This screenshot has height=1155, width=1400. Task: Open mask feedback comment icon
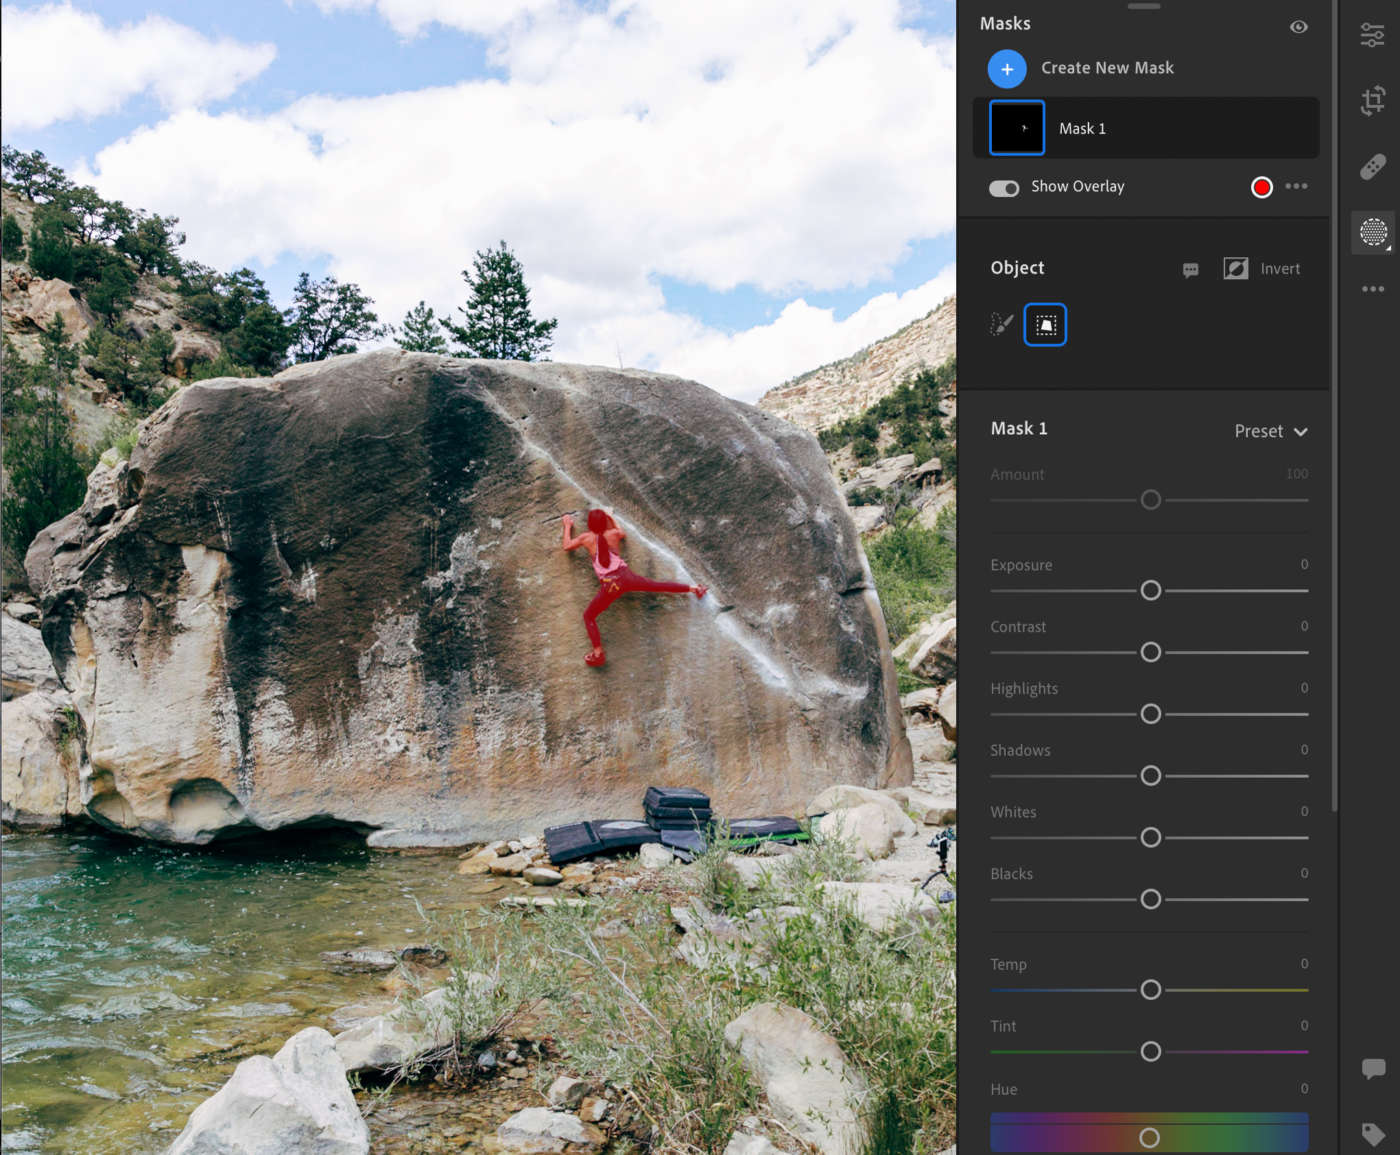click(x=1190, y=270)
